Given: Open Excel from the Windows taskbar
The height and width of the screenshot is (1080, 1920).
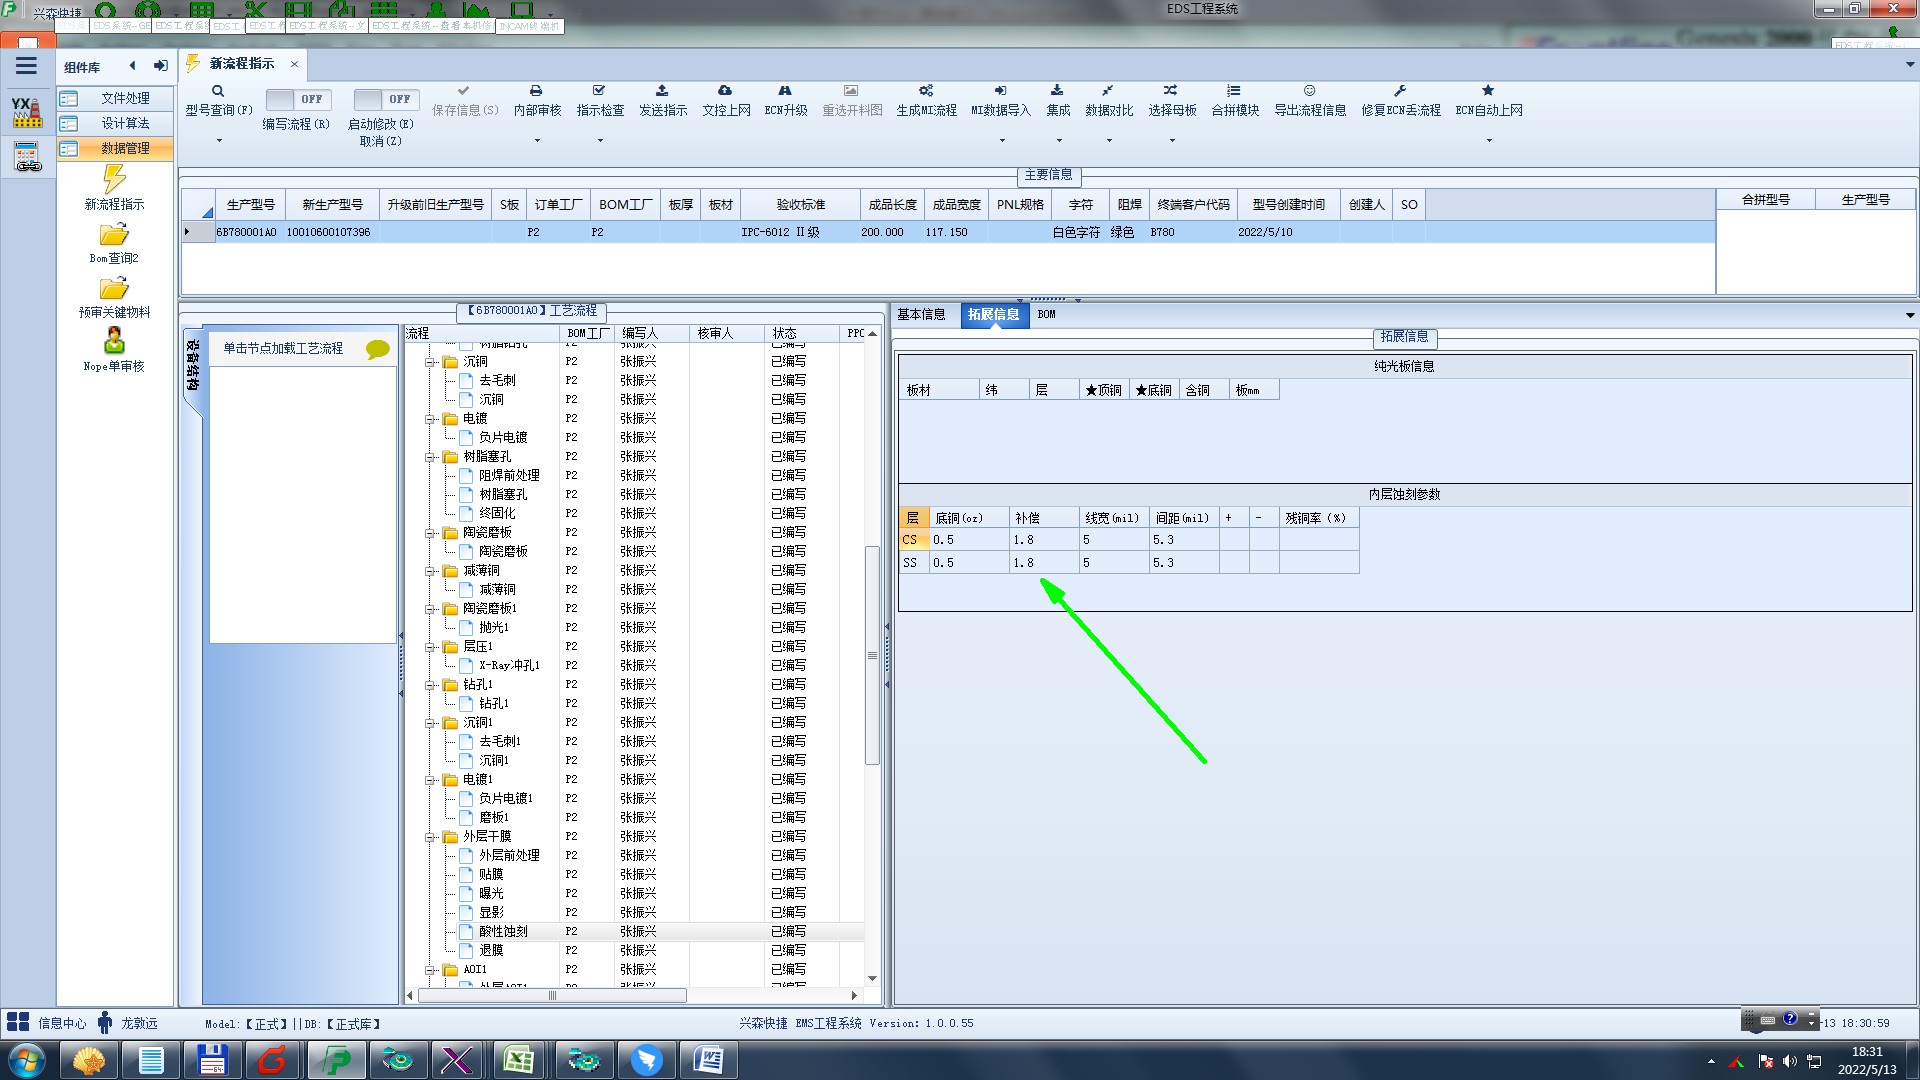Looking at the screenshot, I should coord(518,1059).
